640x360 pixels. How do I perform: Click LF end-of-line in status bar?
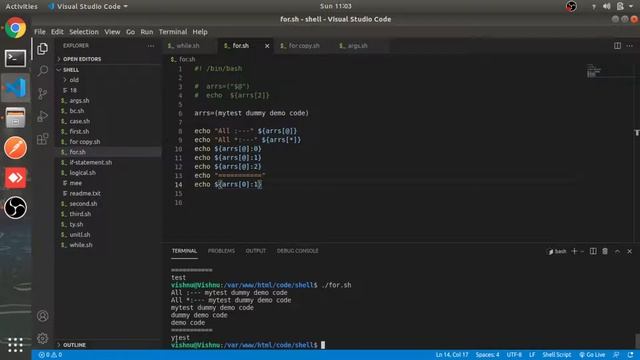tap(532, 355)
